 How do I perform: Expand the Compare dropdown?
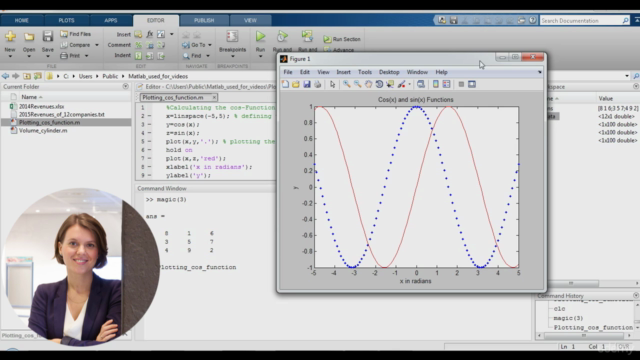[x=97, y=45]
